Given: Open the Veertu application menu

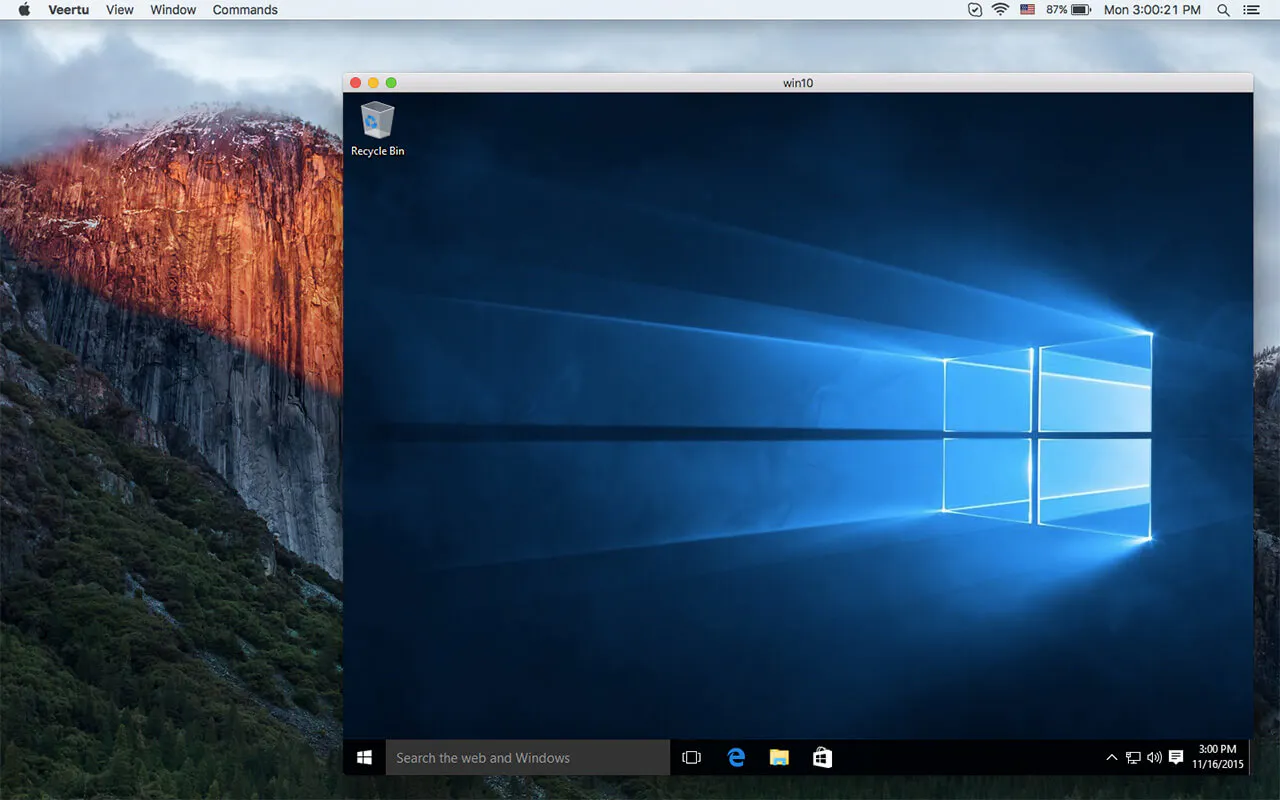Looking at the screenshot, I should point(68,10).
